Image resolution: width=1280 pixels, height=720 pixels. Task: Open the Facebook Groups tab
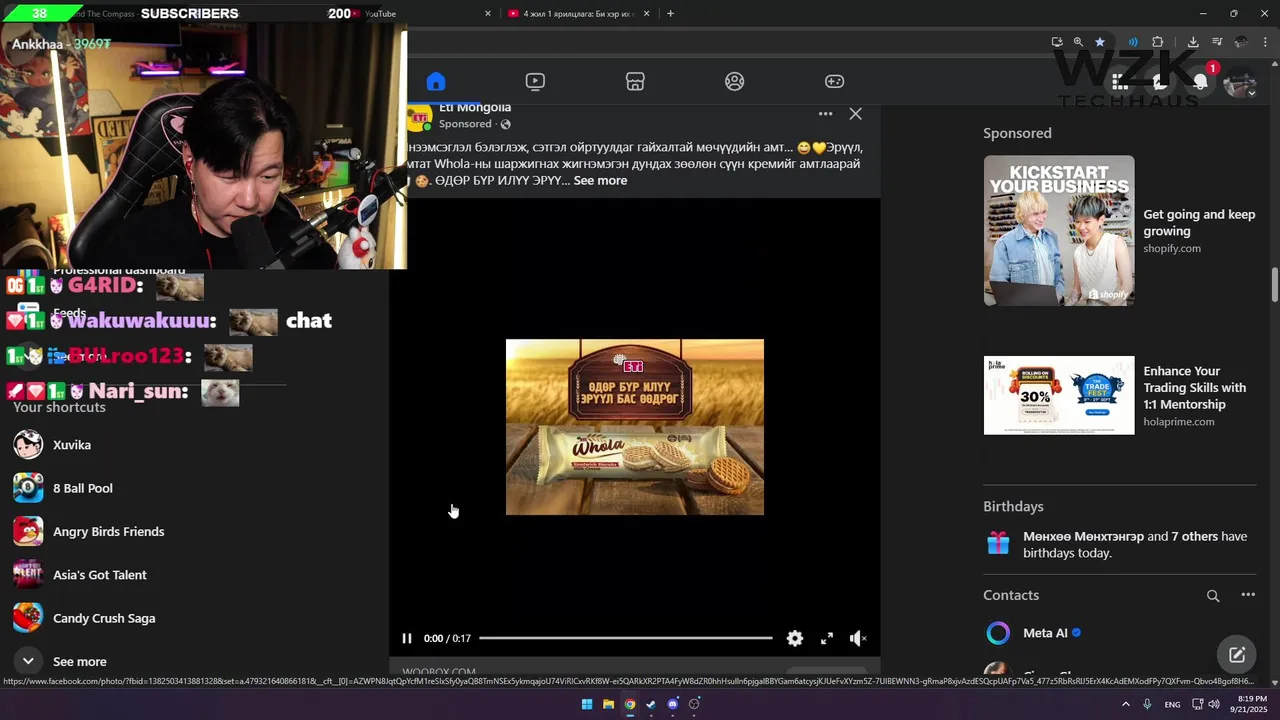pyautogui.click(x=735, y=82)
